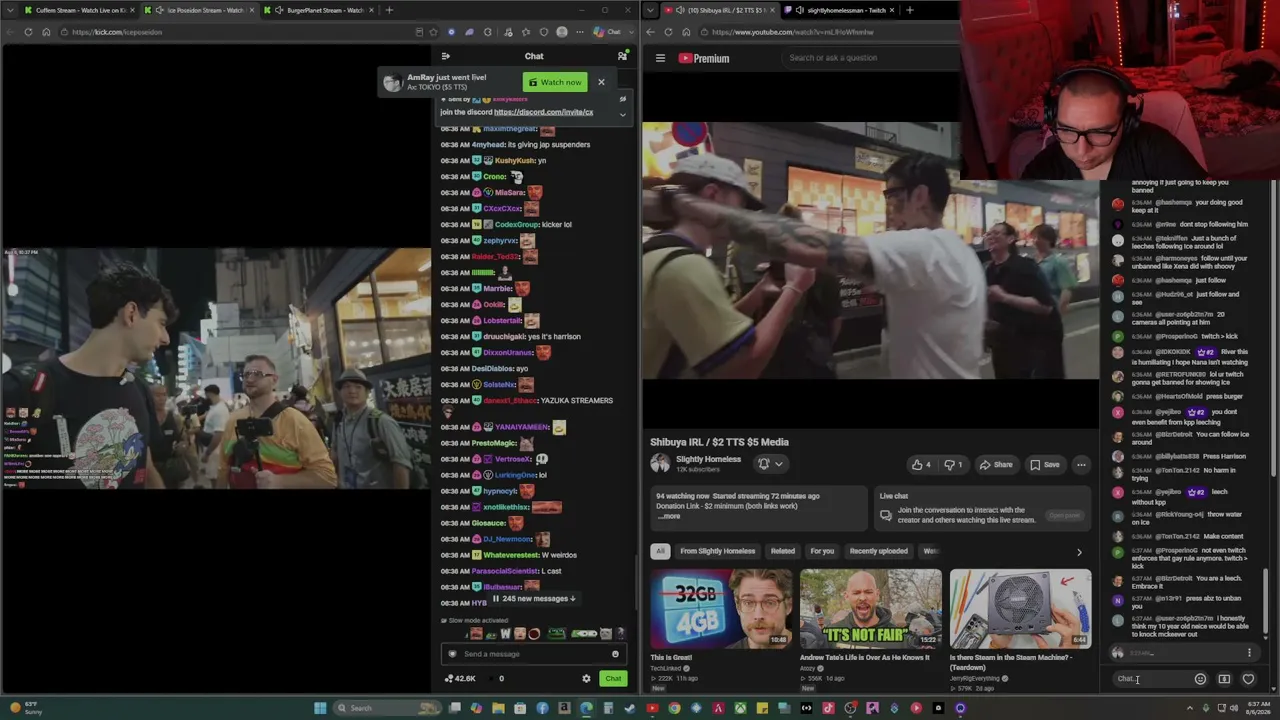This screenshot has height=720, width=1280.
Task: Open YouTube live chat emoji picker
Action: click(x=1200, y=679)
